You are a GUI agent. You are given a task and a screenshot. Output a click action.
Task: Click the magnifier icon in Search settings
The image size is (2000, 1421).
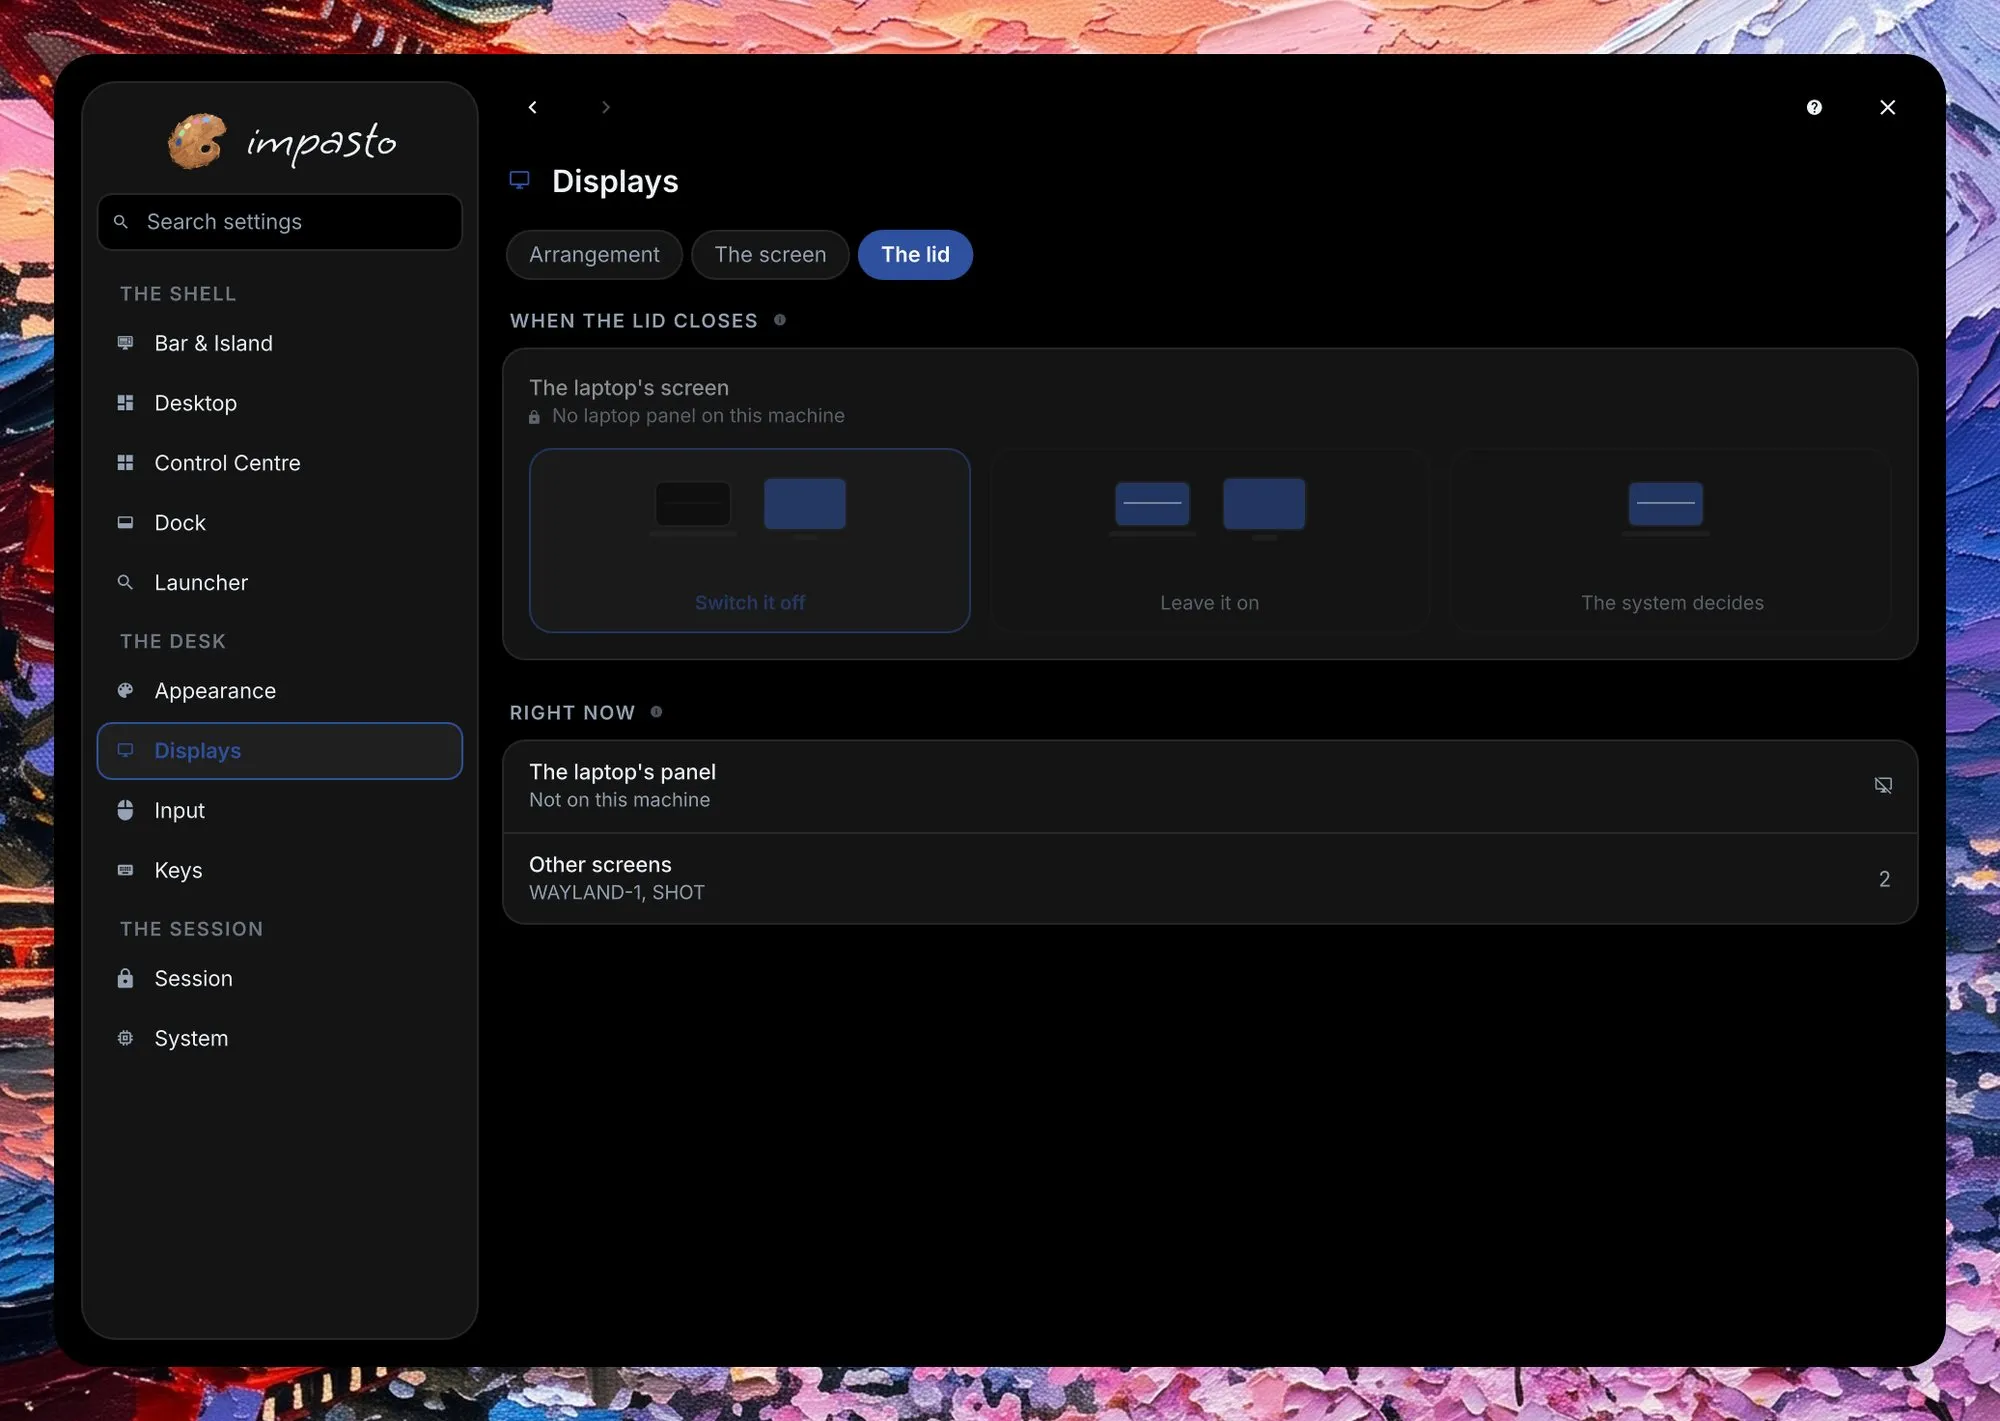[121, 221]
